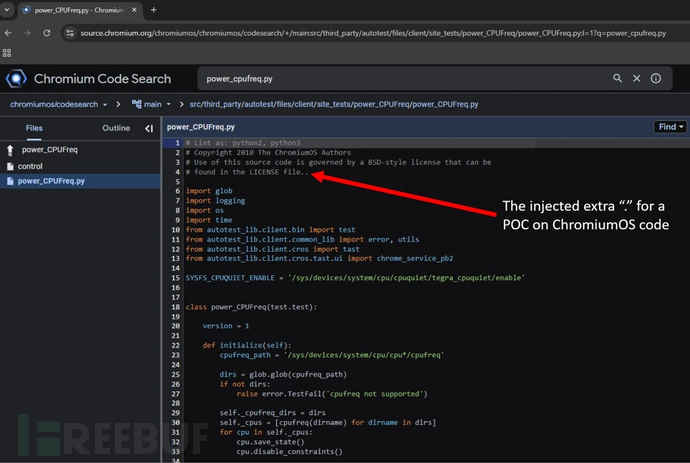Image resolution: width=690 pixels, height=463 pixels.
Task: Expand the main branch dropdown
Action: tap(168, 105)
